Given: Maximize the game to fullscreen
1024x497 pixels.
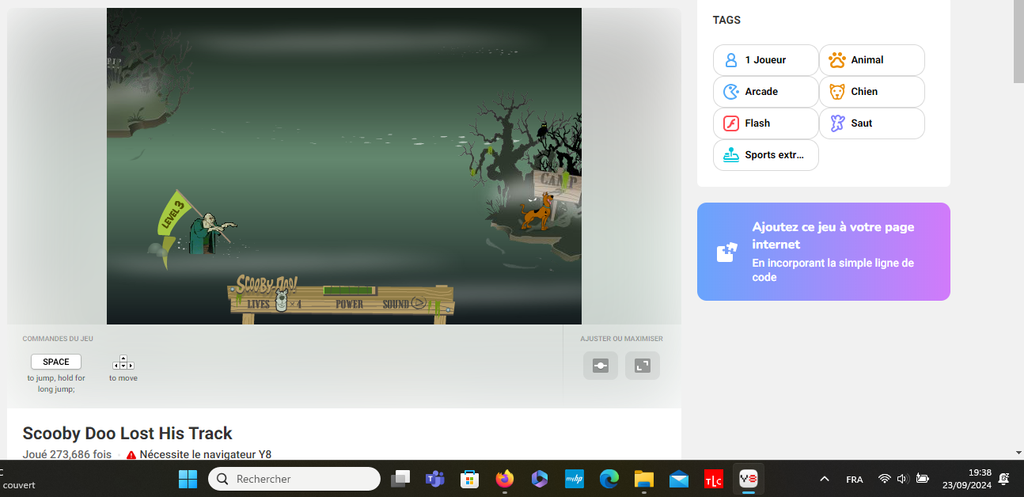Looking at the screenshot, I should point(642,366).
